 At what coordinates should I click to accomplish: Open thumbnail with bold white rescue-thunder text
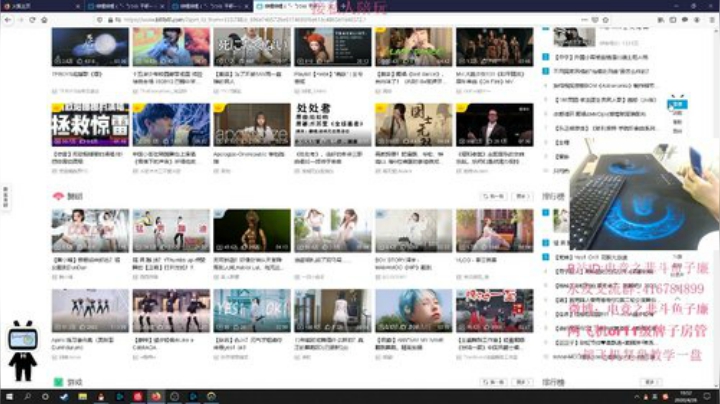(90, 125)
